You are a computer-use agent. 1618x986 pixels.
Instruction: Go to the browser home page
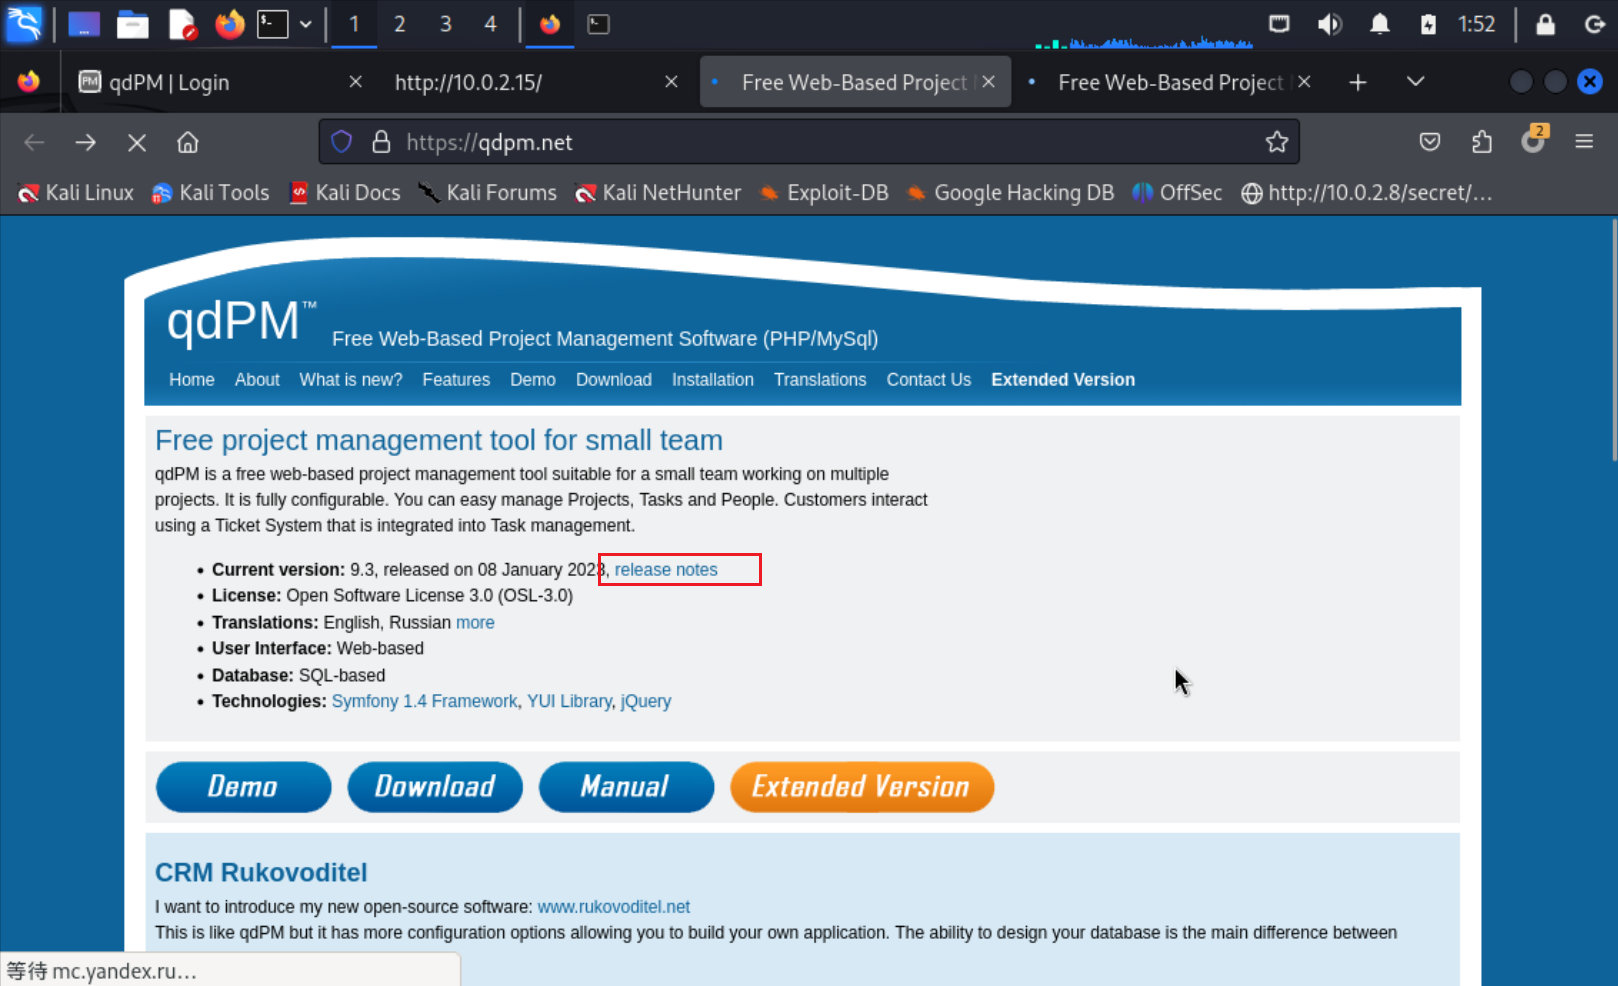pos(188,143)
